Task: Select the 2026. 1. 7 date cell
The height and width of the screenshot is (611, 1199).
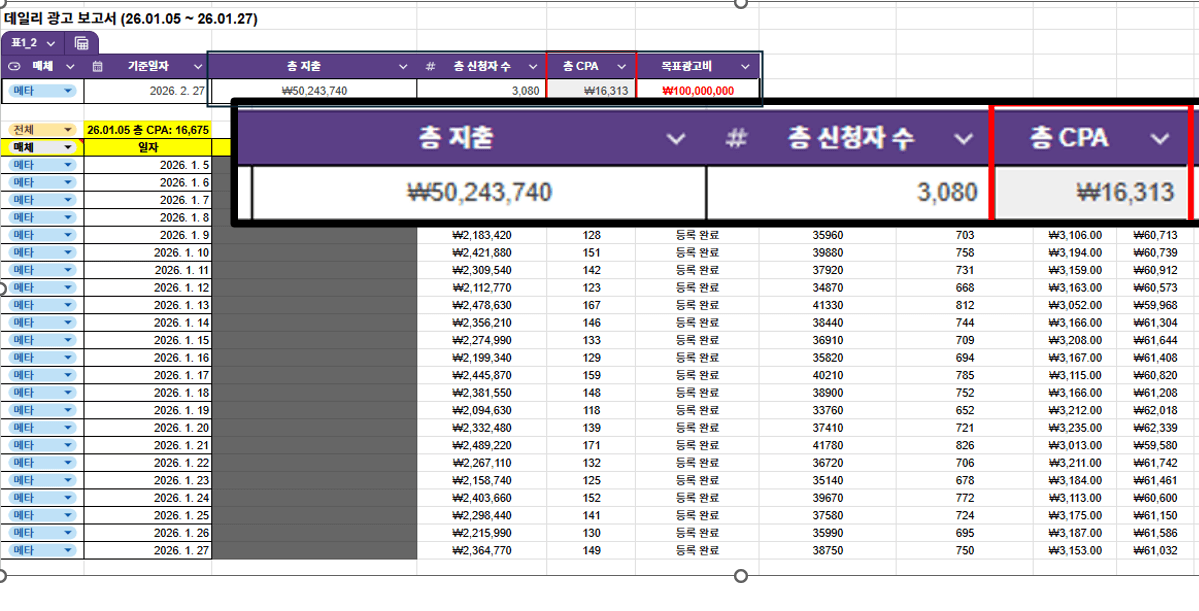Action: pyautogui.click(x=148, y=200)
